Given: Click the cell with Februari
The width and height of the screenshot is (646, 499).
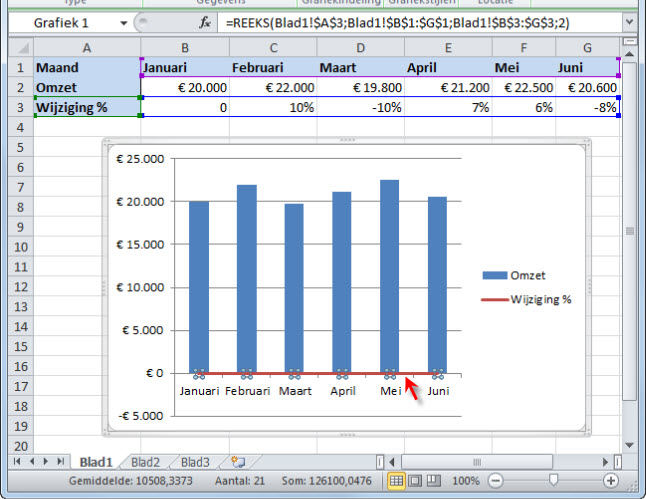Looking at the screenshot, I should point(273,67).
